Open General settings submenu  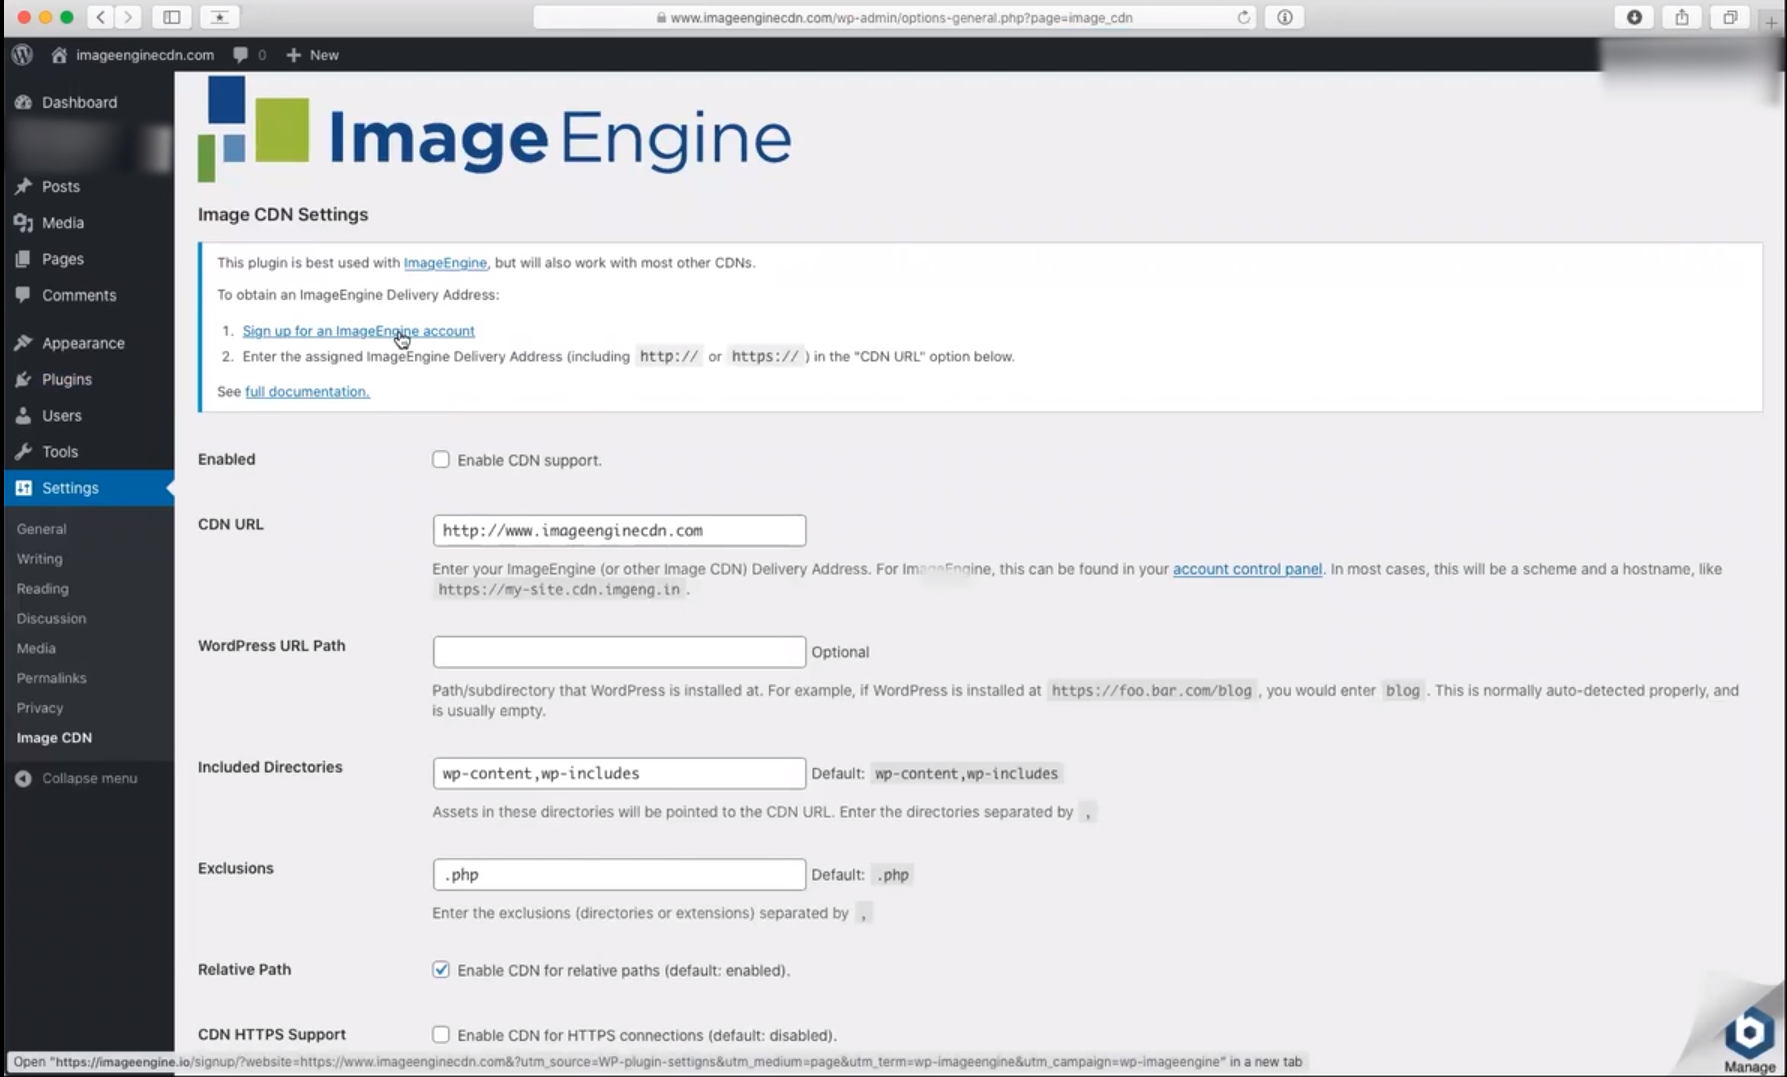(41, 529)
